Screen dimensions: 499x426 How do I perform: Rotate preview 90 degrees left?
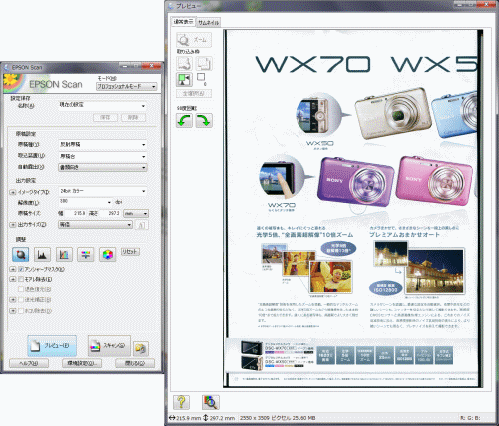(184, 121)
